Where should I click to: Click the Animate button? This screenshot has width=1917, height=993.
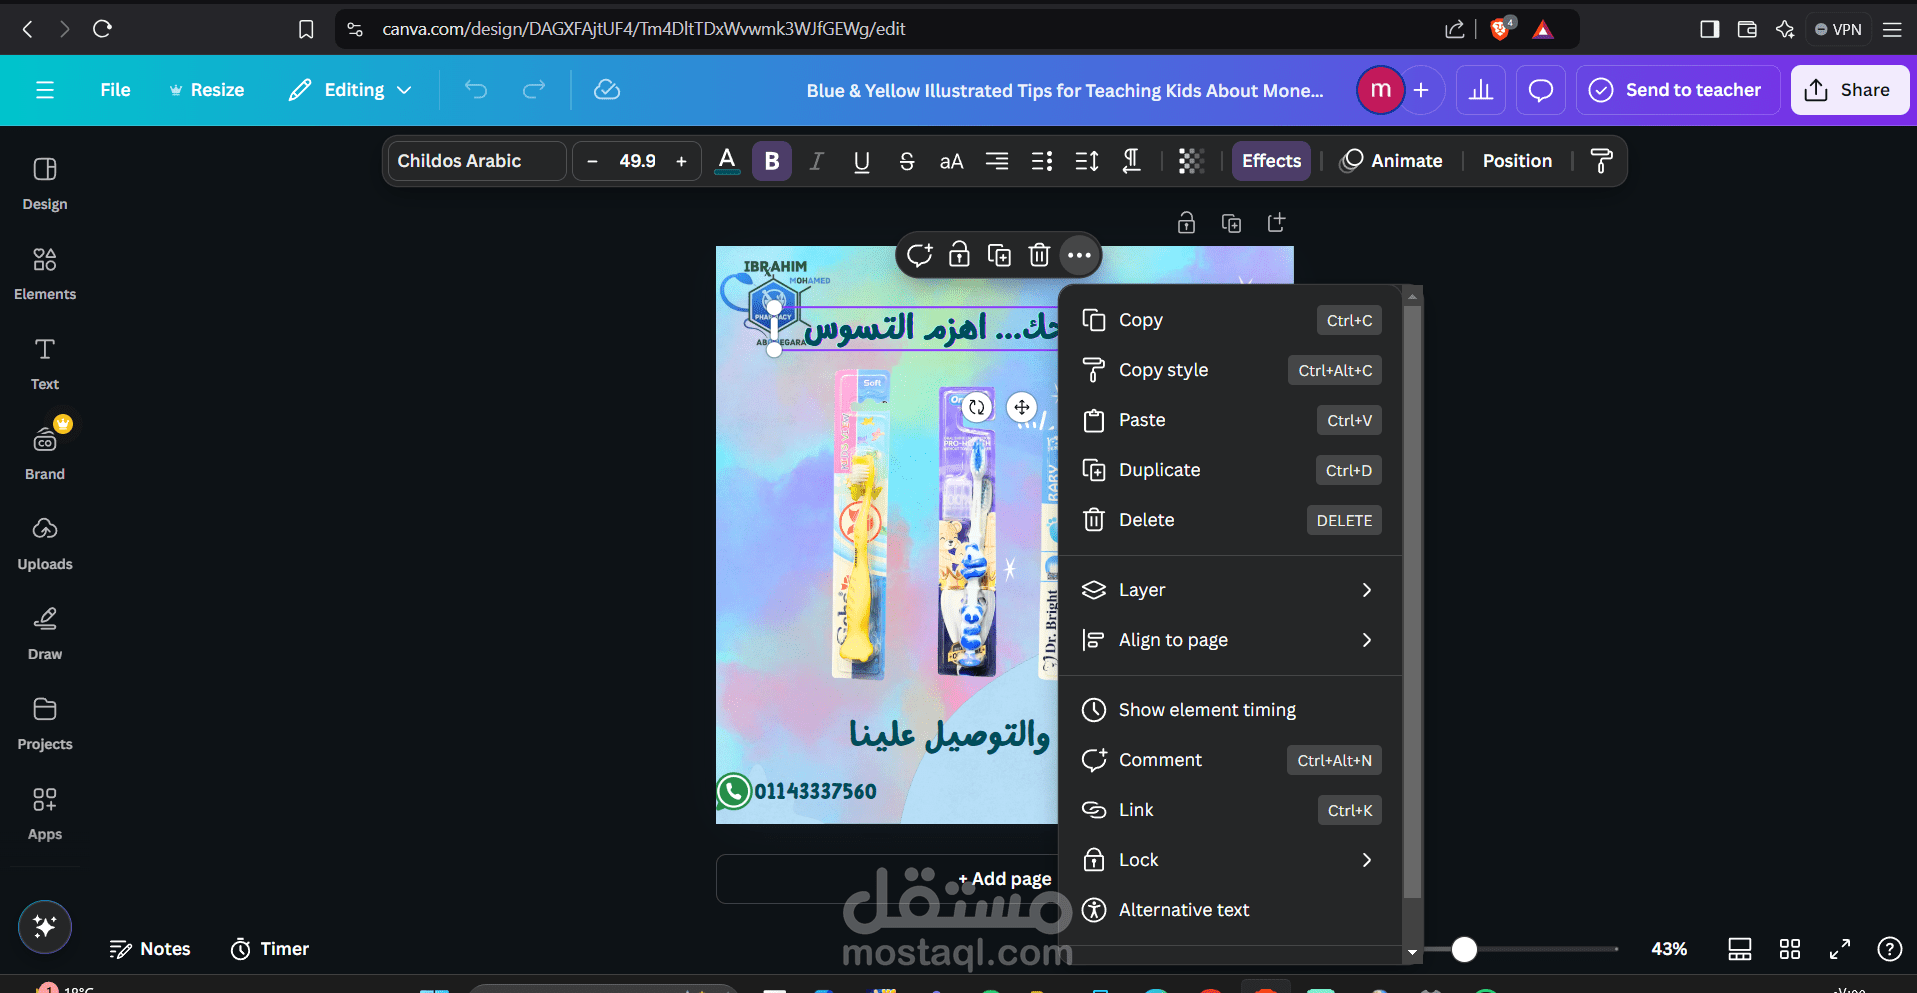[x=1392, y=161]
